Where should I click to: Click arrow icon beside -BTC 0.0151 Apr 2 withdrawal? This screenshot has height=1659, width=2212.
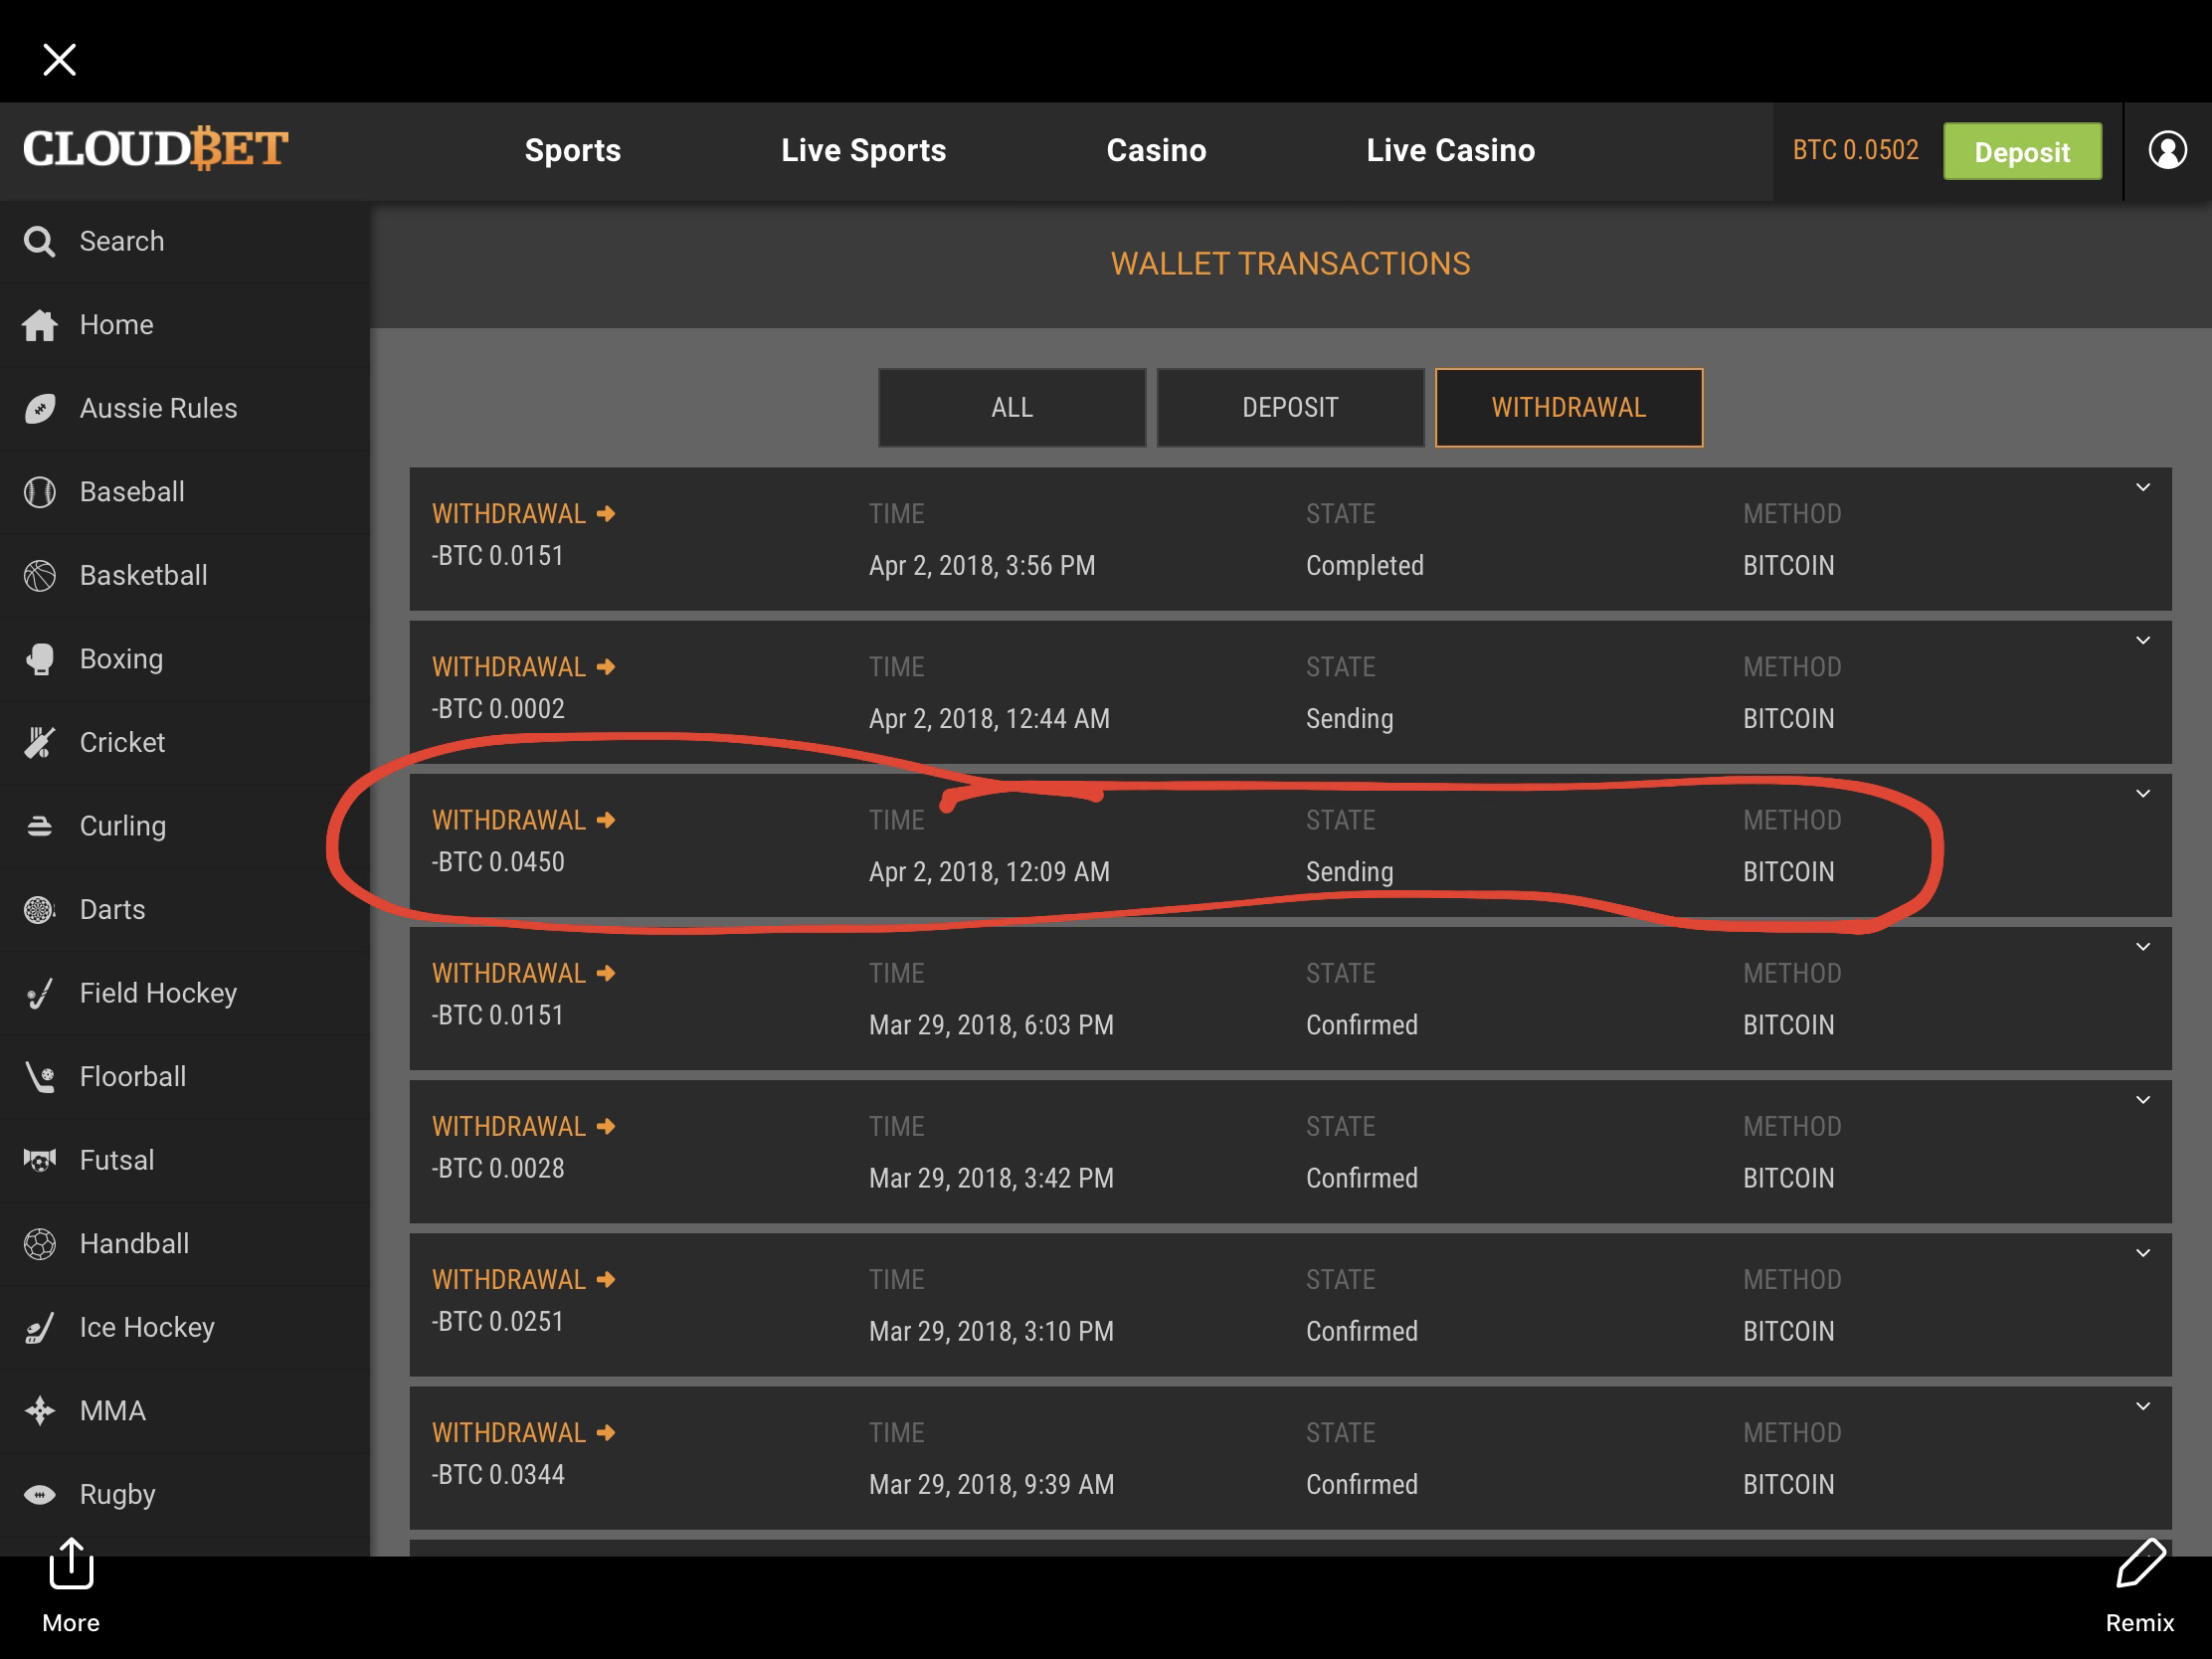[x=606, y=514]
